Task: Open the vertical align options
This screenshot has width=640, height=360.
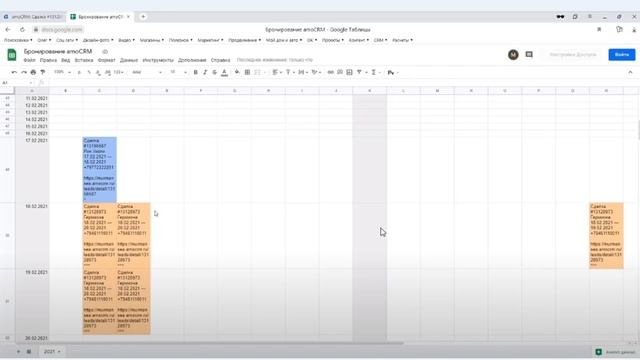Action: (x=290, y=72)
